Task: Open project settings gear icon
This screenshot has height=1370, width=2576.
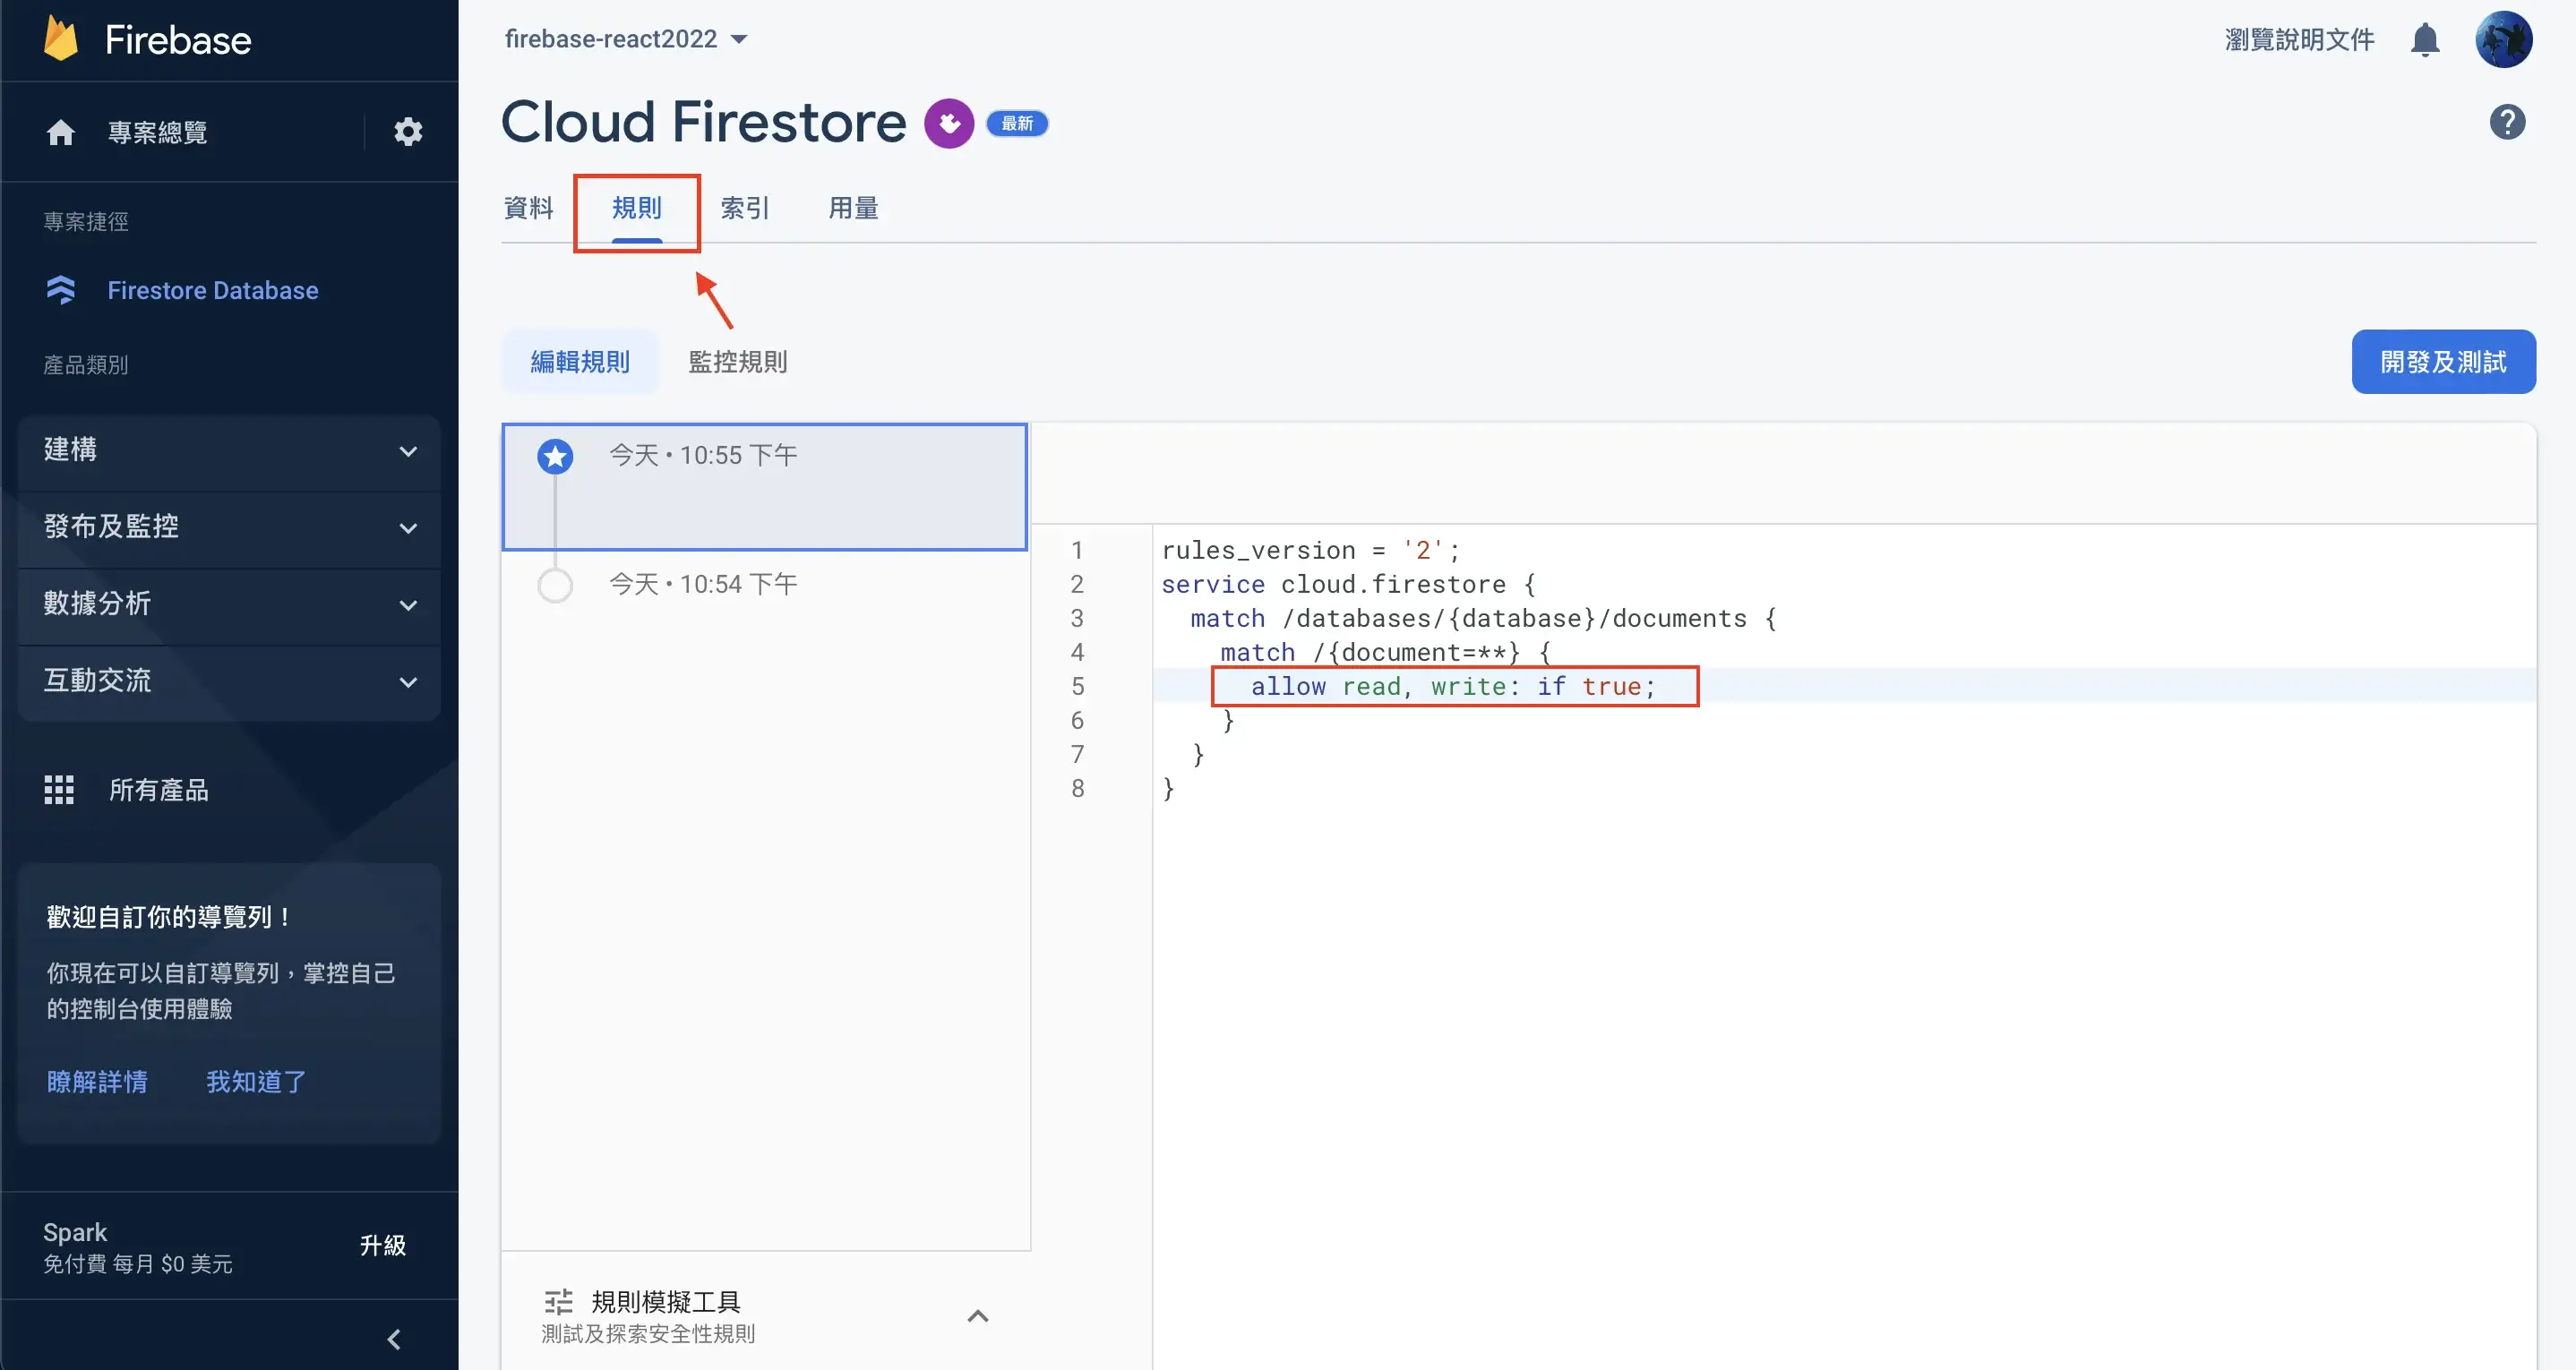Action: coord(408,131)
